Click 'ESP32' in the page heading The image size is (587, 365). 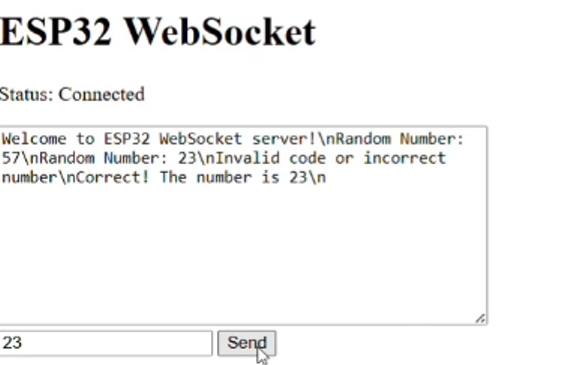[x=56, y=32]
